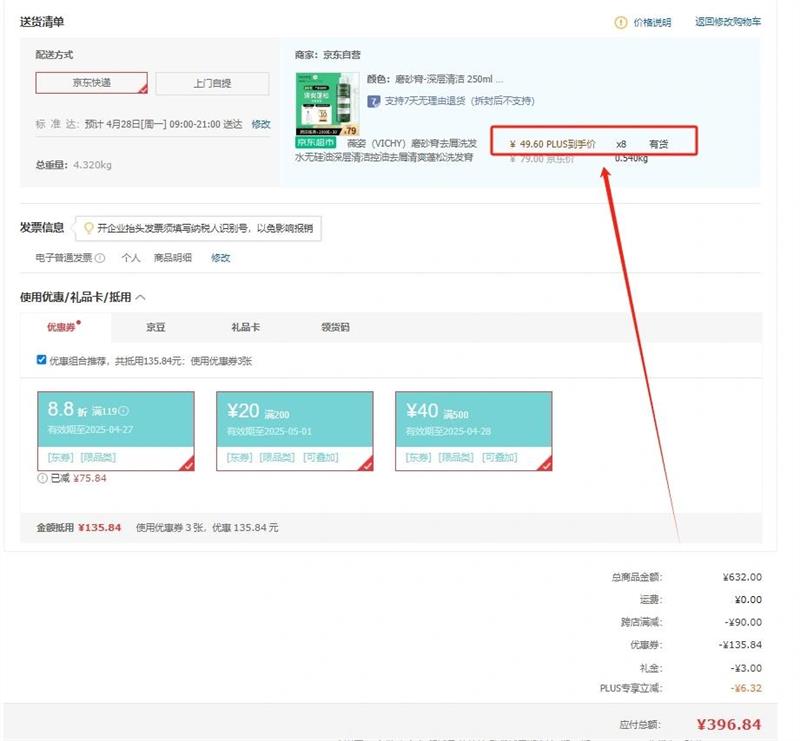
Task: Click the 价格说明 info icon
Action: click(x=620, y=22)
